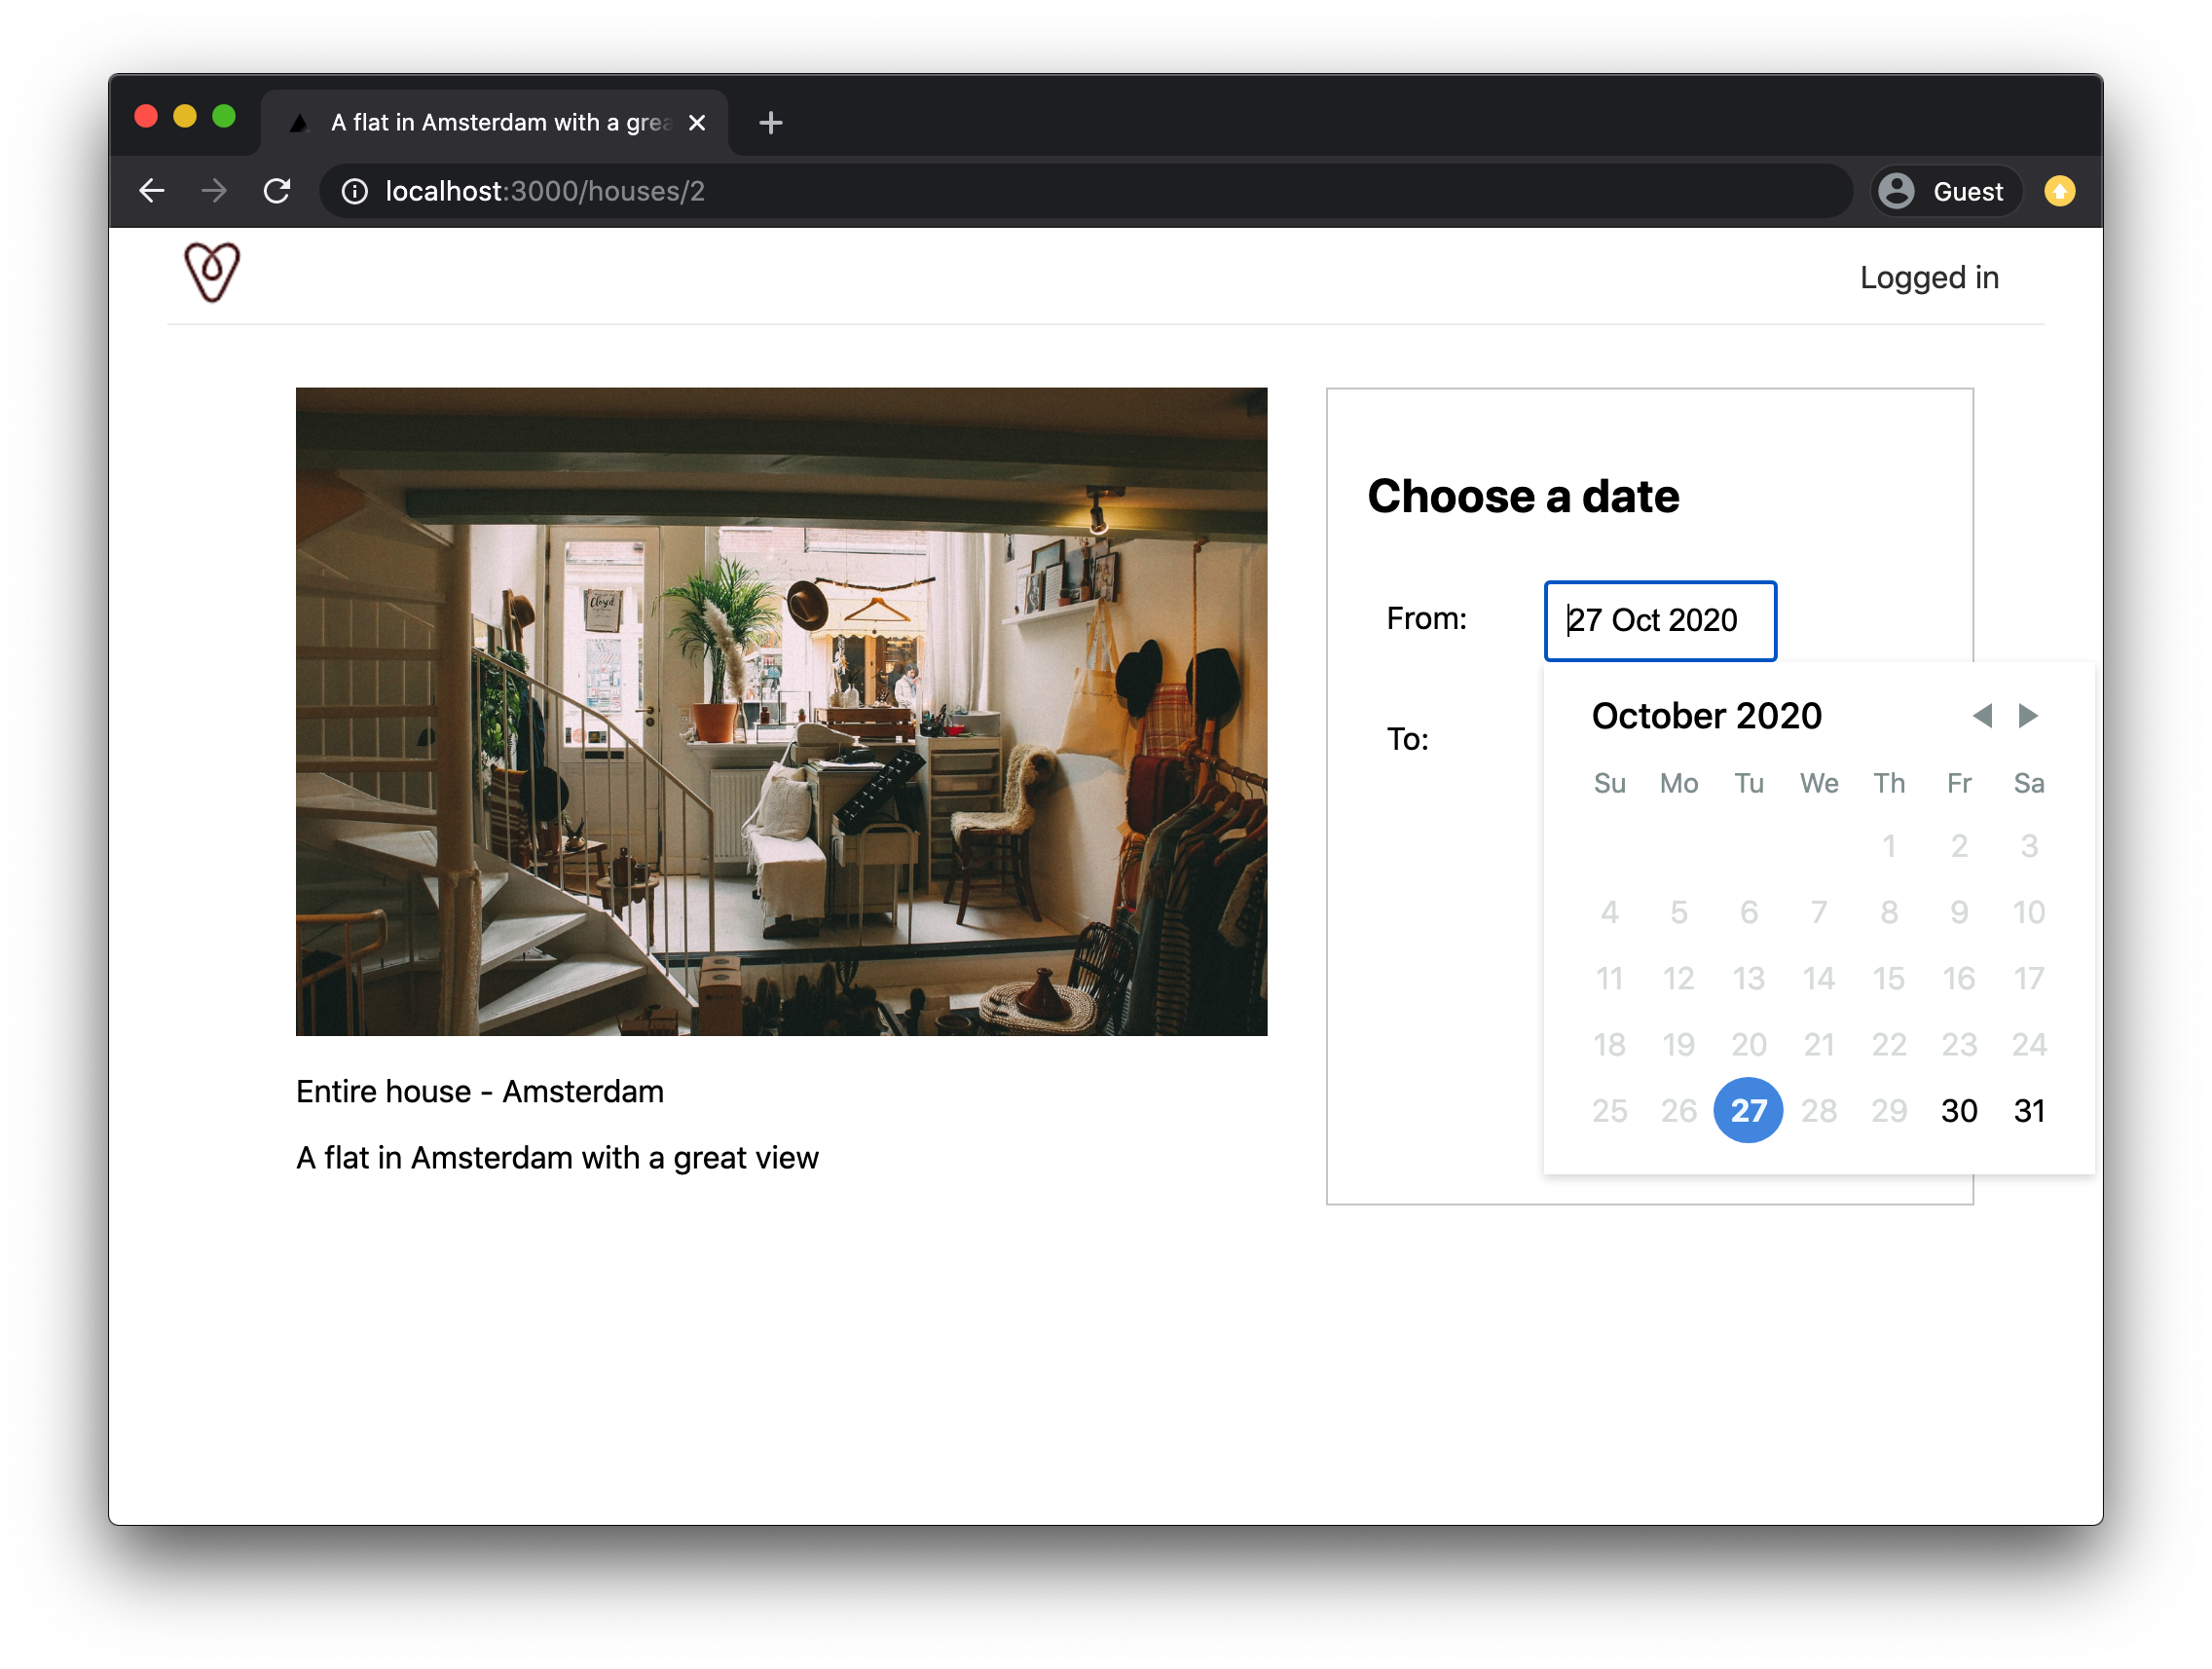The height and width of the screenshot is (1669, 2212).
Task: Select October 31 in the calendar
Action: (2028, 1110)
